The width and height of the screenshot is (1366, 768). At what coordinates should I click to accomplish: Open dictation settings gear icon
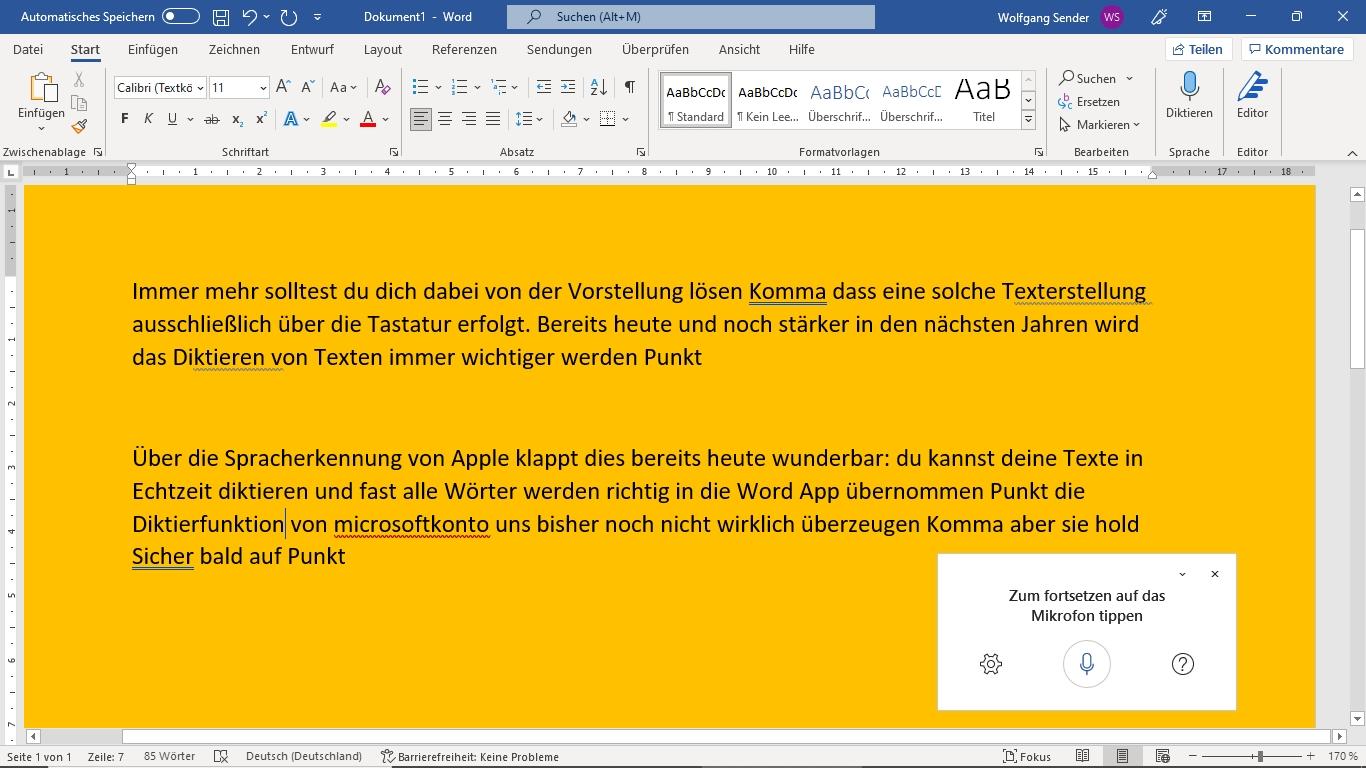991,664
